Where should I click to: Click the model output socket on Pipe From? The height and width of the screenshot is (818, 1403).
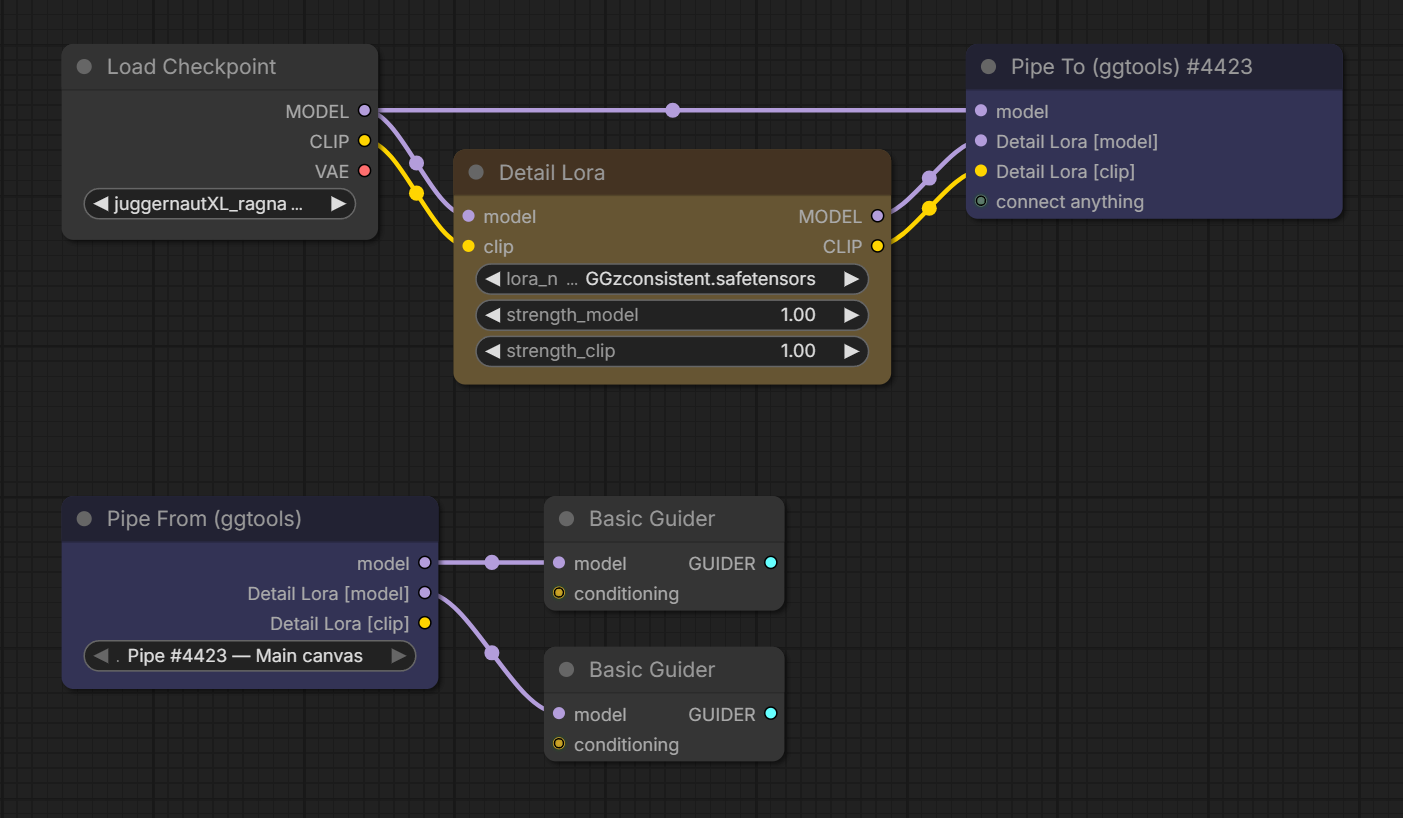(x=424, y=563)
